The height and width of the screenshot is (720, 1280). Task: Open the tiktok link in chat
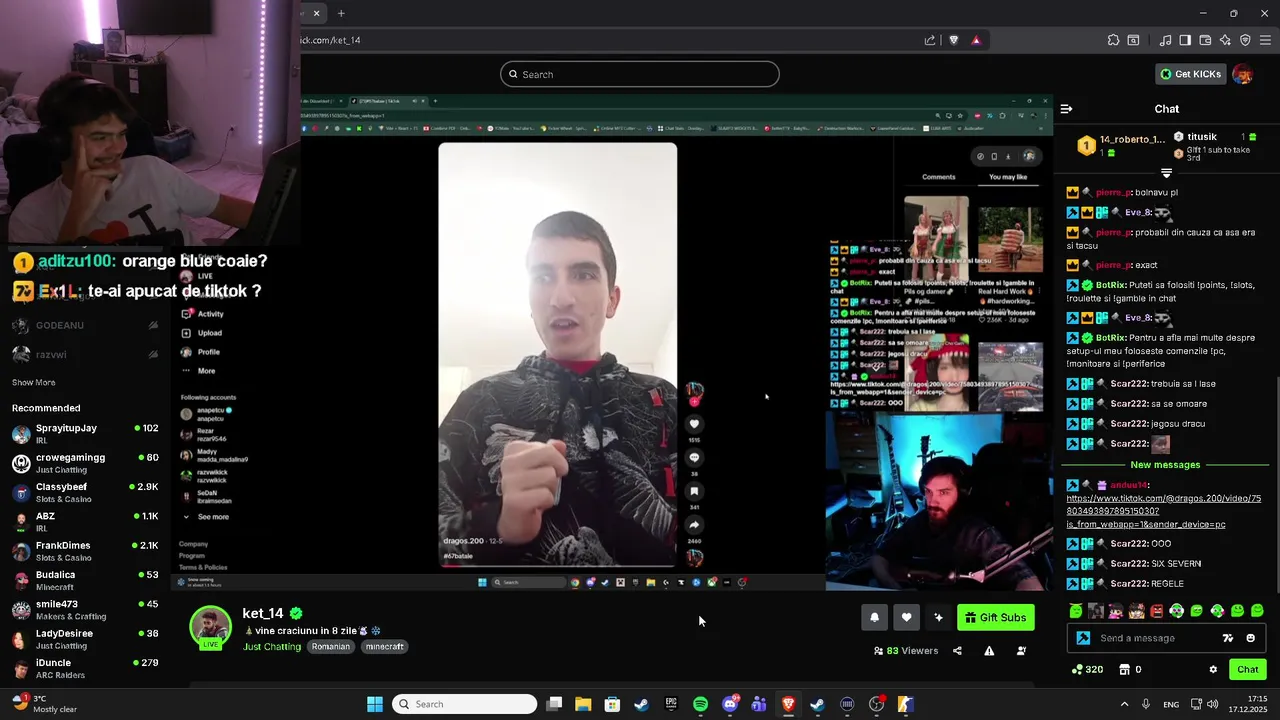tap(1163, 511)
